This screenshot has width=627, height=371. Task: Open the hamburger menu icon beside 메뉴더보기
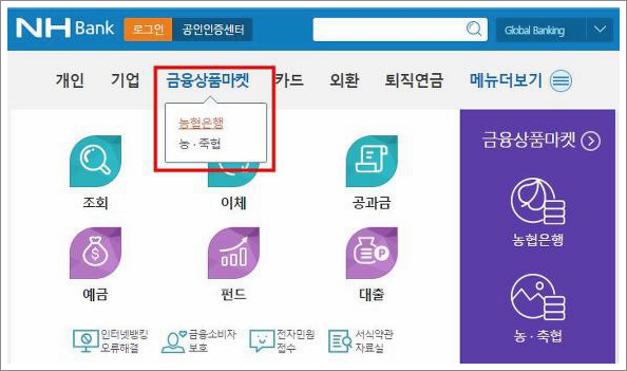[561, 81]
